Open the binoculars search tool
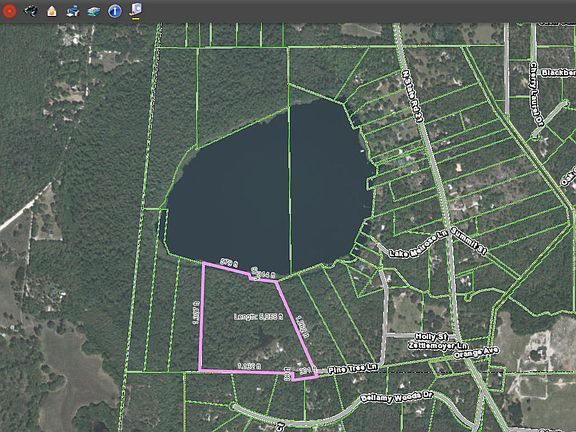This screenshot has height=432, width=576. pyautogui.click(x=31, y=11)
